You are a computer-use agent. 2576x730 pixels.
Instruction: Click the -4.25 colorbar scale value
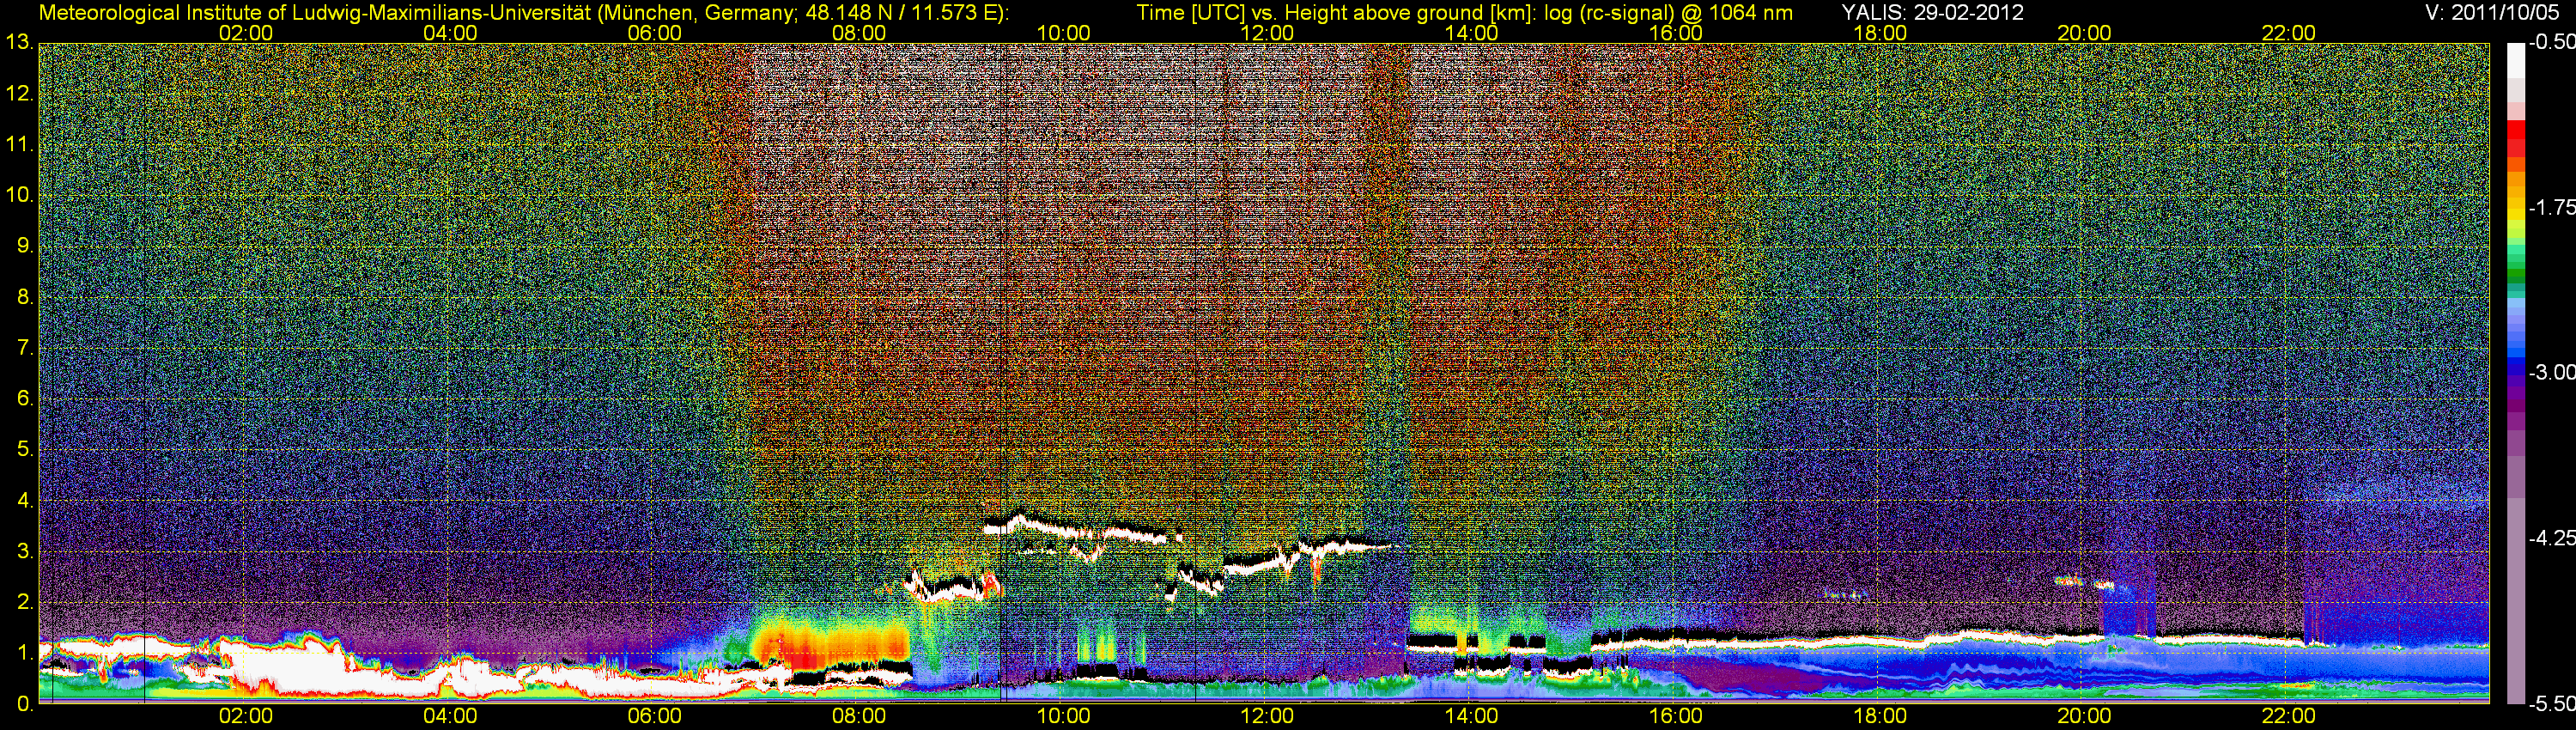pos(2551,538)
